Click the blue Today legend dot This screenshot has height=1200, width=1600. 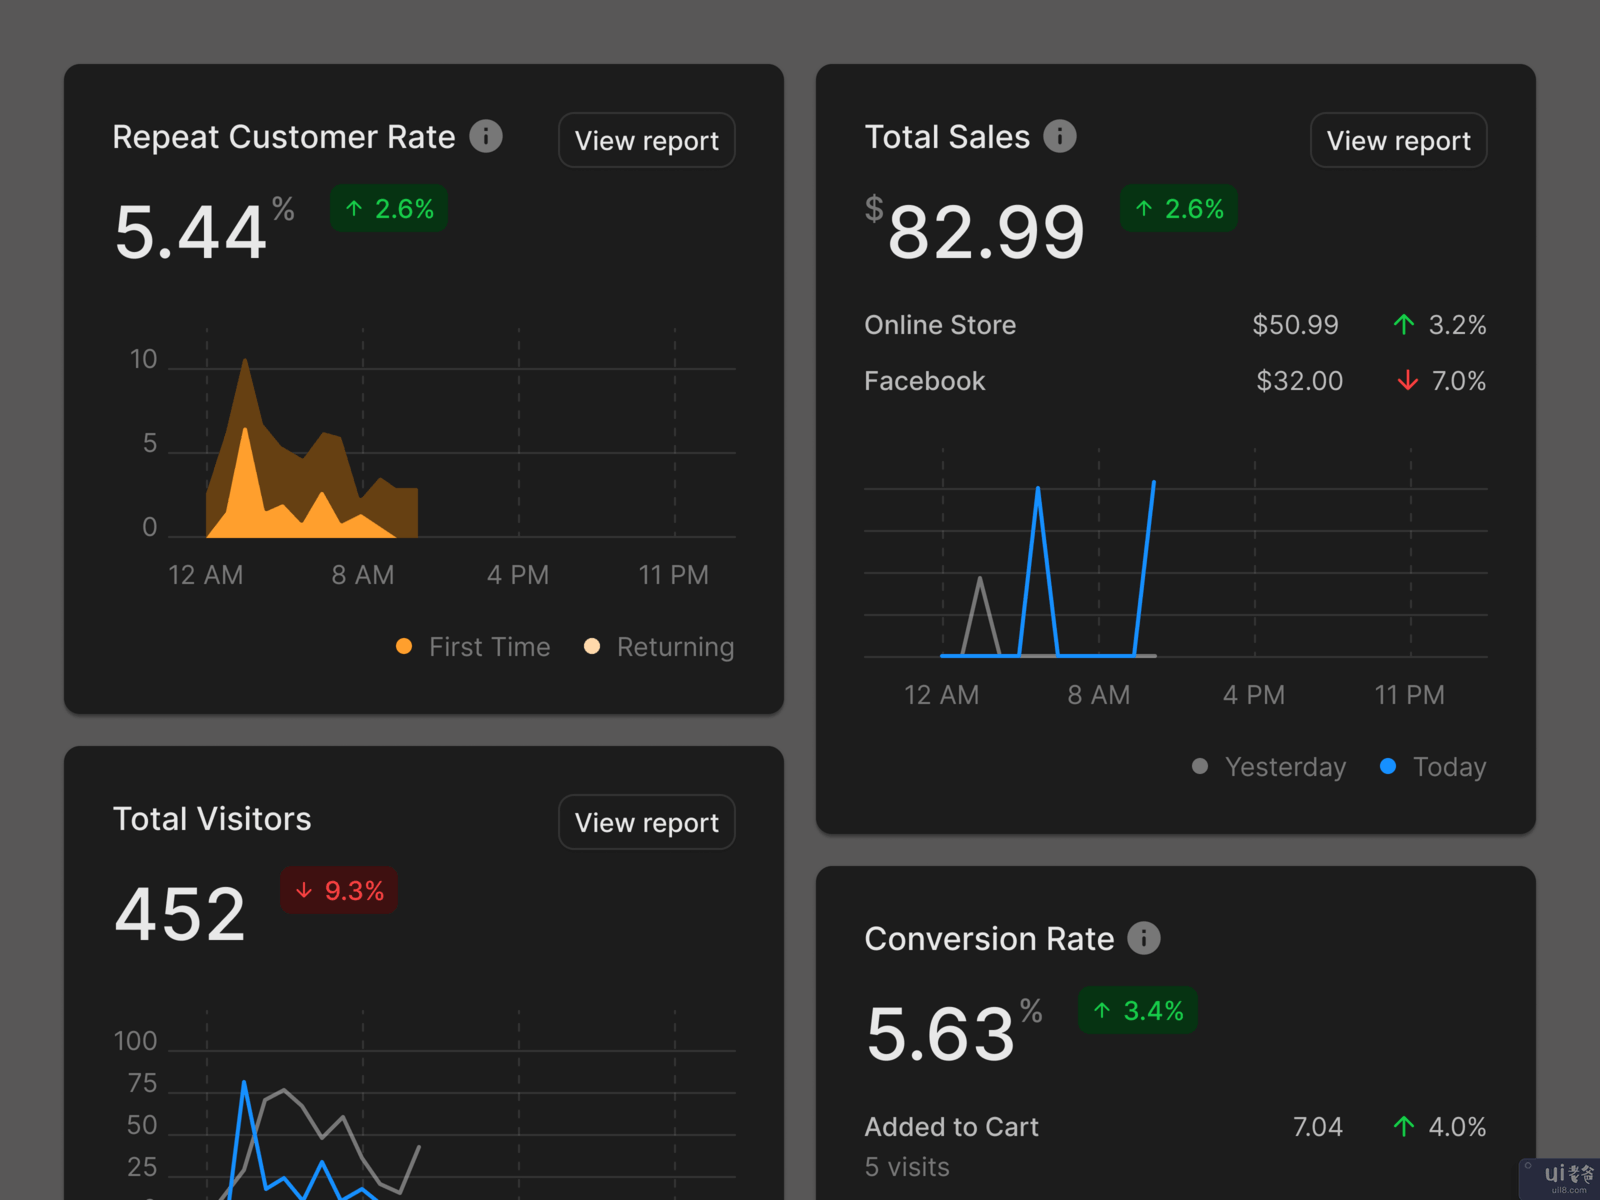[x=1388, y=767]
